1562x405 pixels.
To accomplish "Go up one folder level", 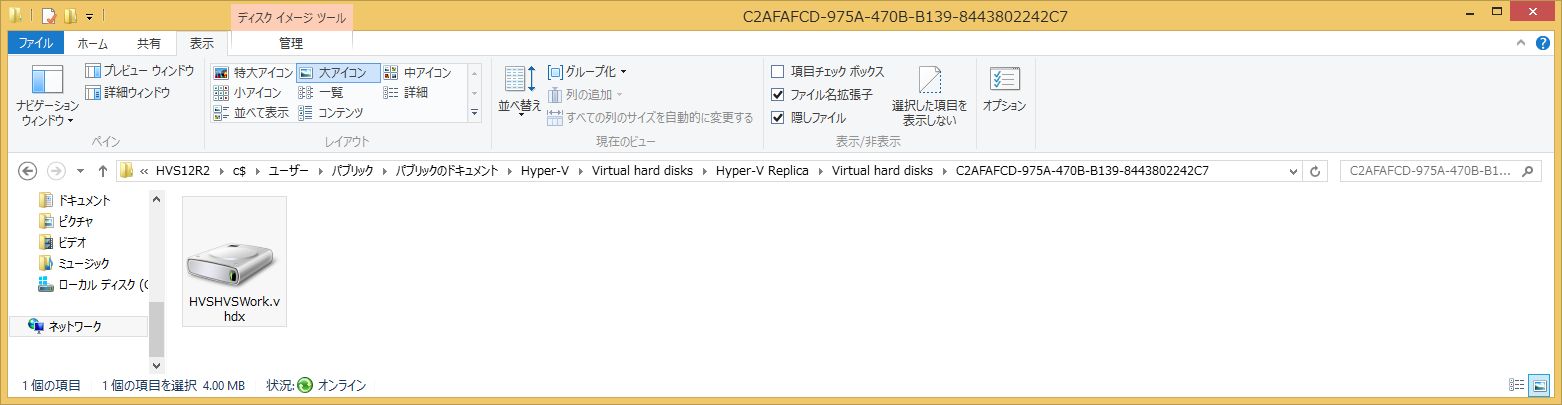I will [102, 170].
